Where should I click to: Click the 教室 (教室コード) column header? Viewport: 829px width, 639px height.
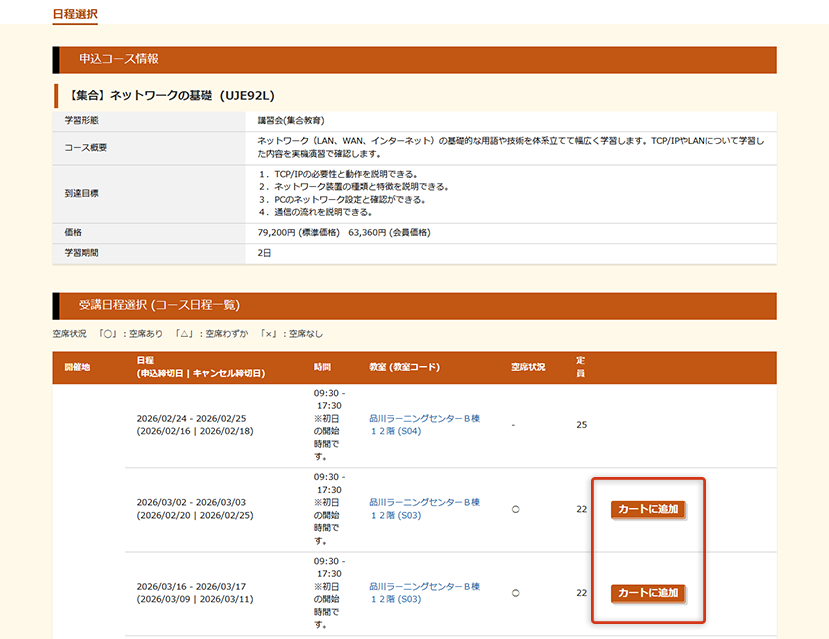coord(404,367)
